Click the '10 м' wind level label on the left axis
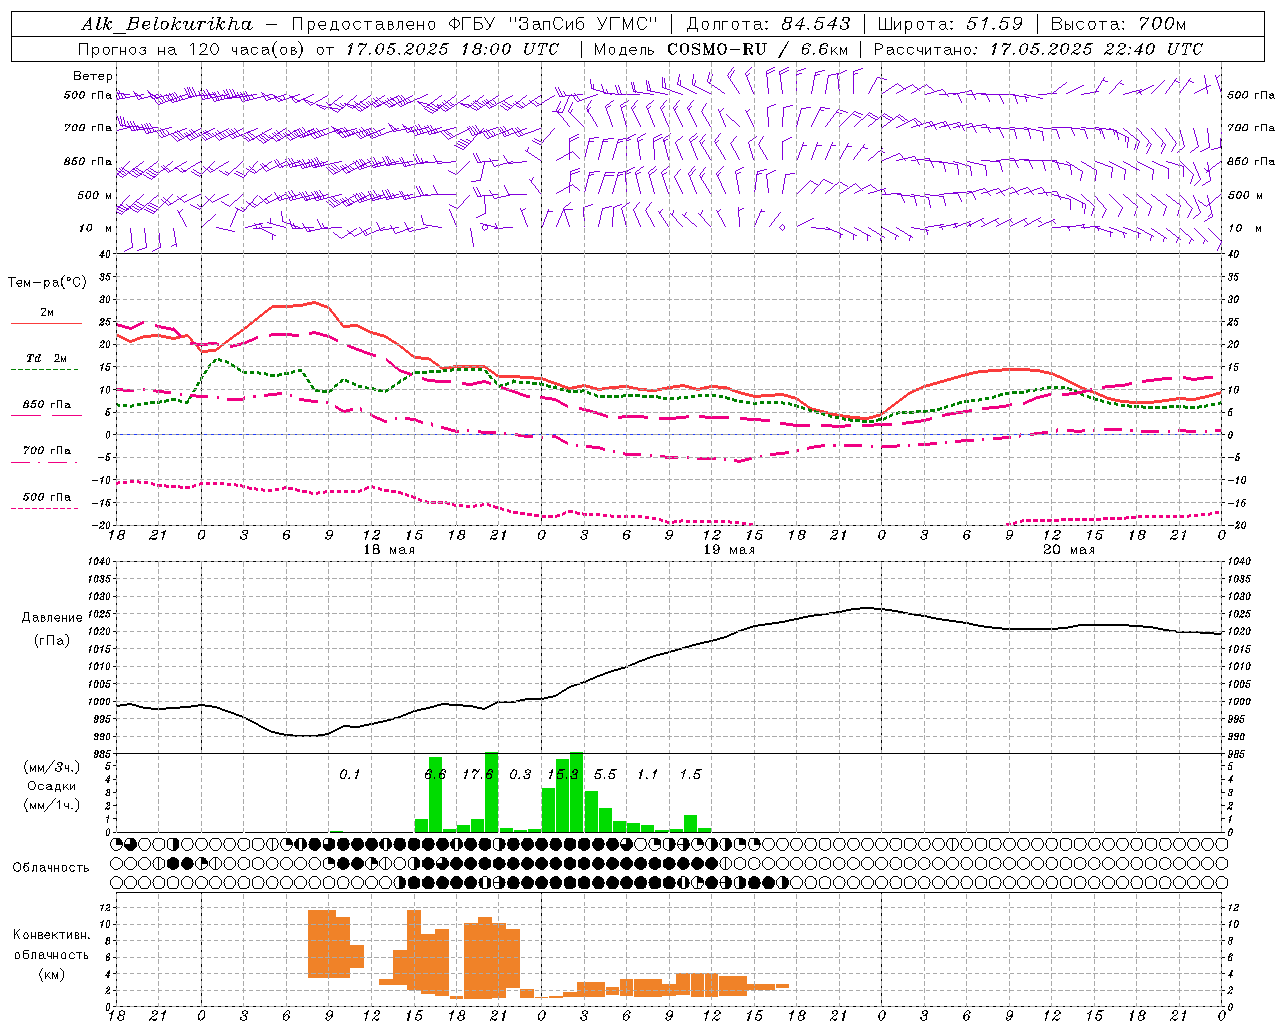This screenshot has width=1280, height=1024. [95, 228]
